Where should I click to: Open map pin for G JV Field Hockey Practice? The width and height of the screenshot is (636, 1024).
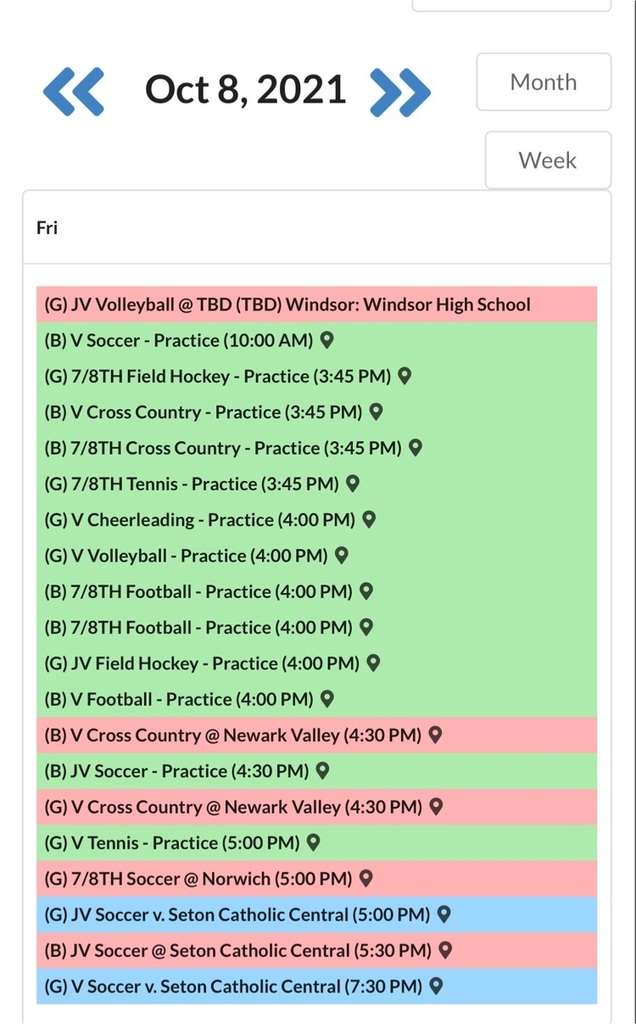(374, 663)
